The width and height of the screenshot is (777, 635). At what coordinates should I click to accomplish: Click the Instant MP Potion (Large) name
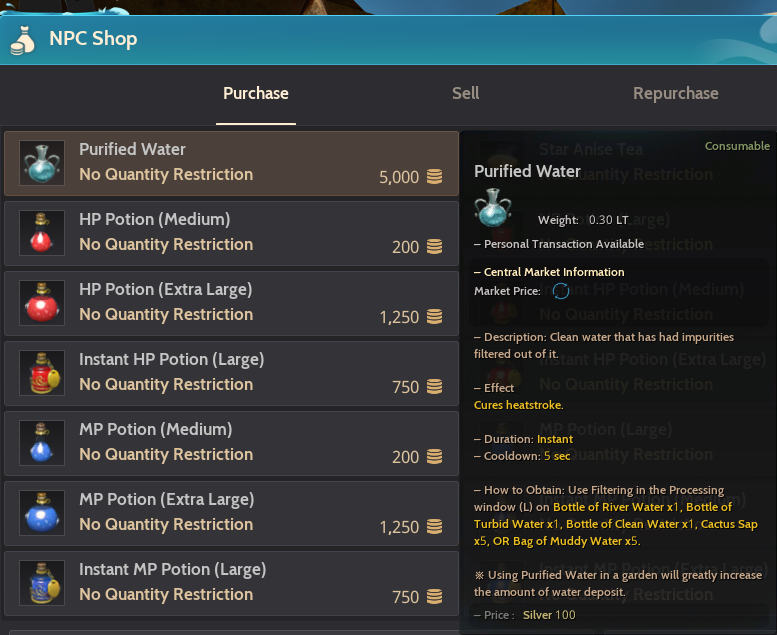coord(172,569)
